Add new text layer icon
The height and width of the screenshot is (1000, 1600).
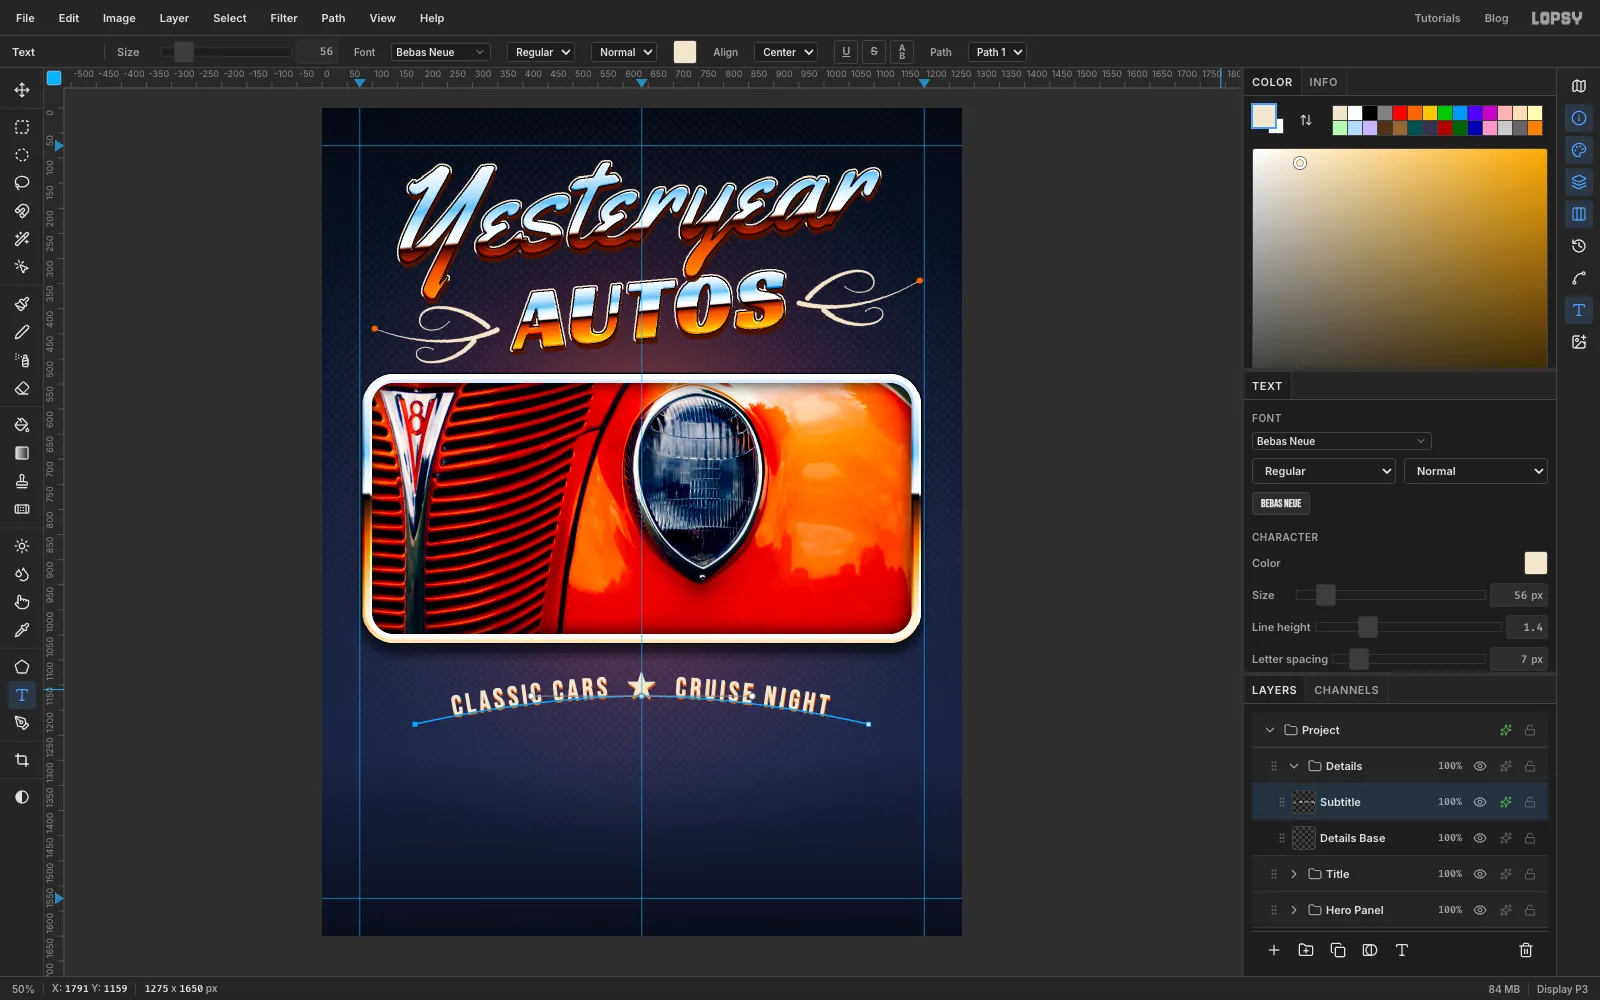(x=1402, y=950)
